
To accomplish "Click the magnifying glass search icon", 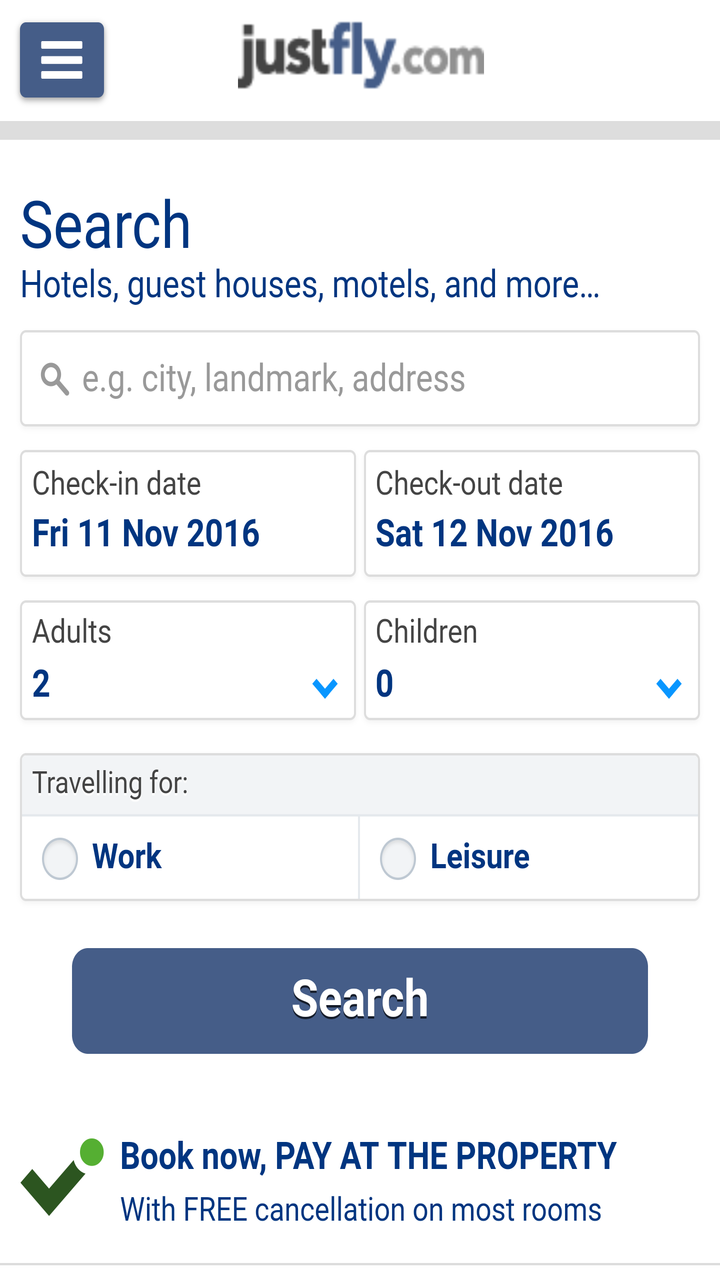I will [x=54, y=379].
